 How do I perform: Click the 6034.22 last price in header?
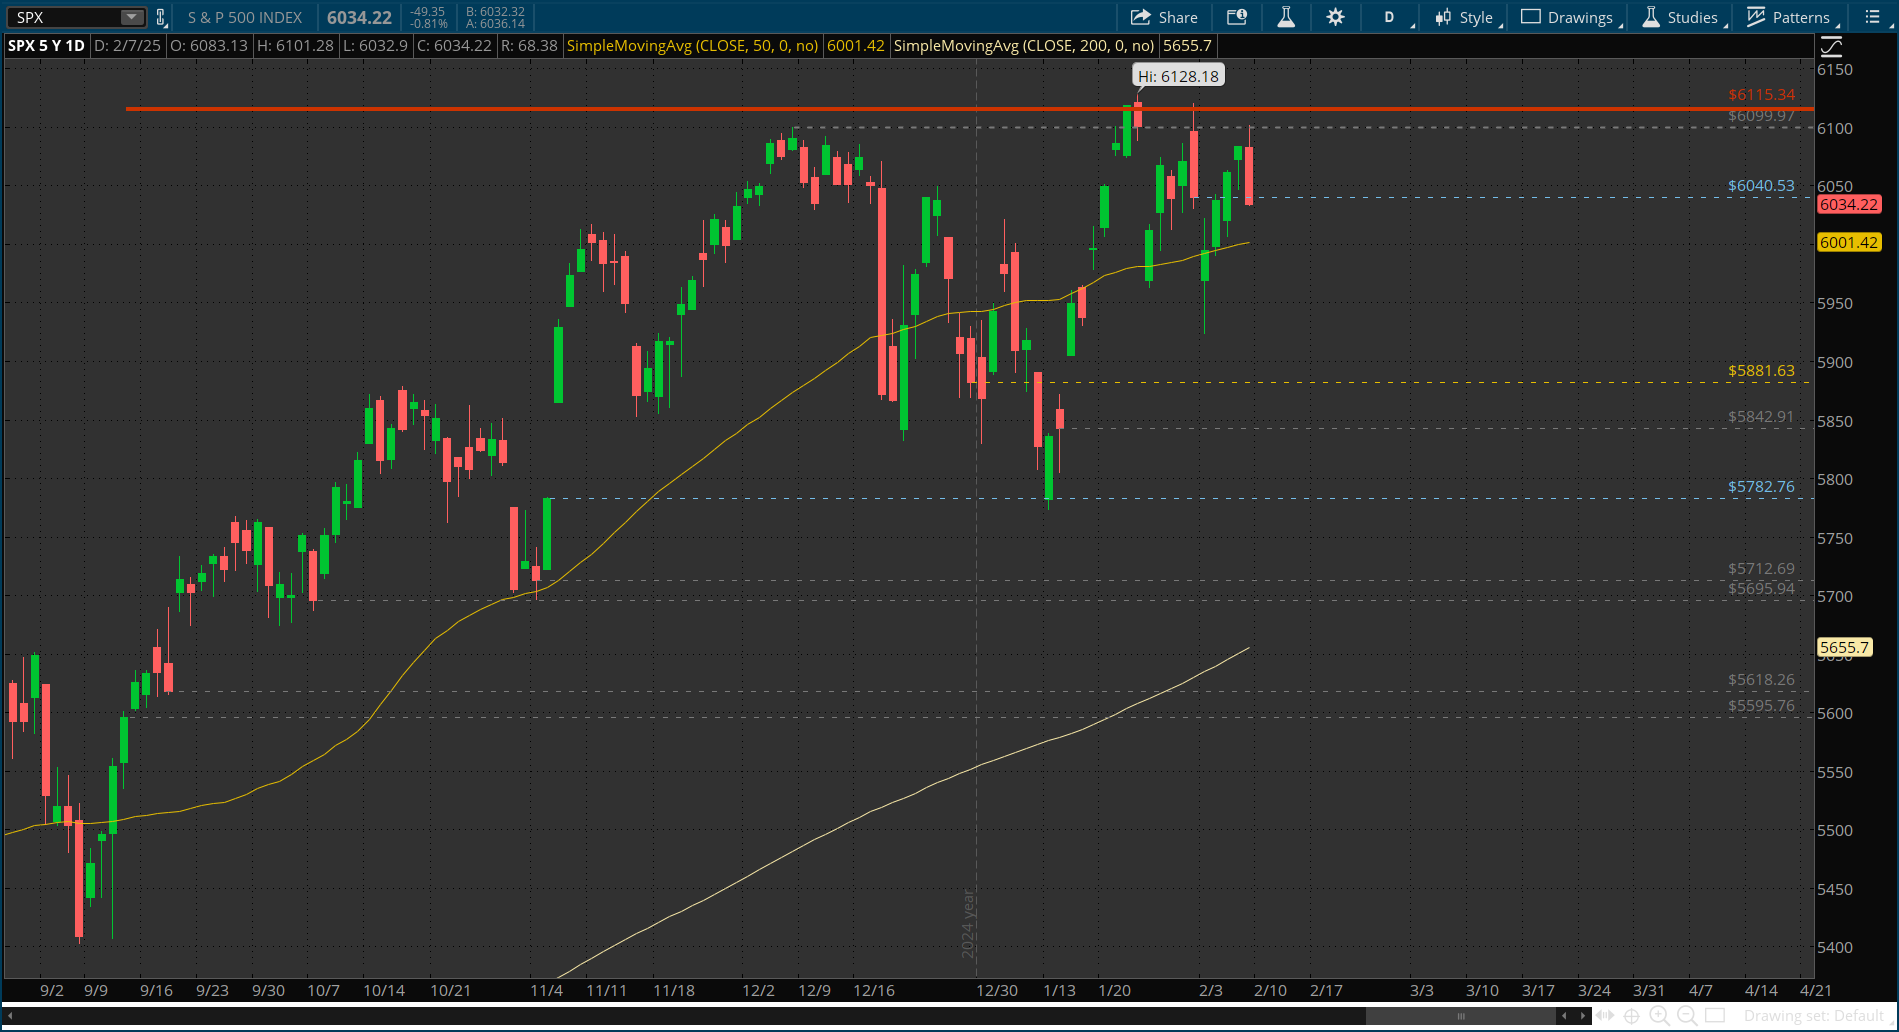(359, 17)
